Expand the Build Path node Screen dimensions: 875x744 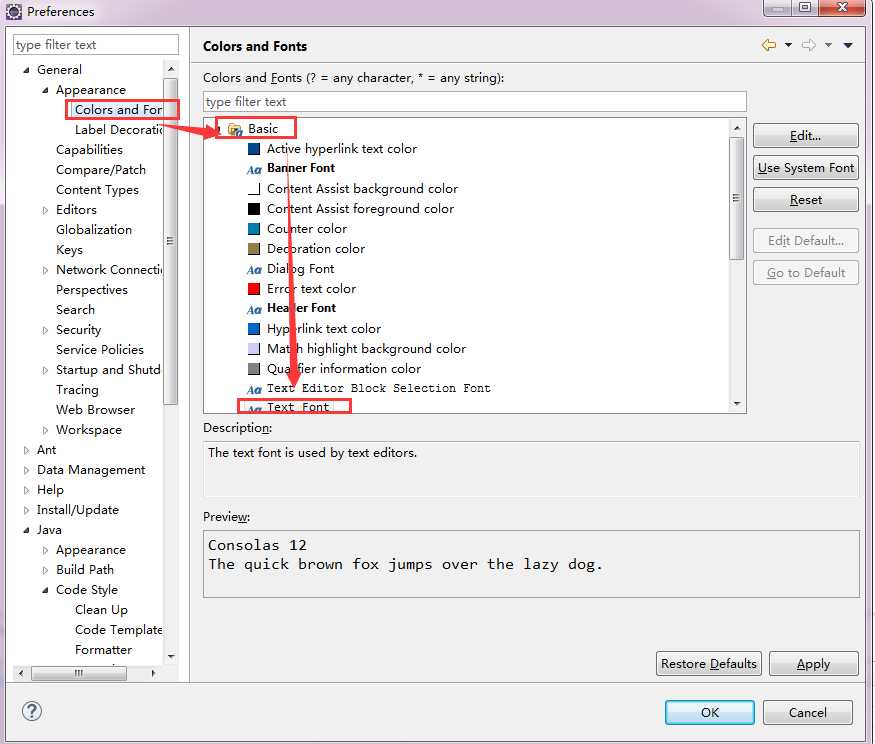coord(45,570)
